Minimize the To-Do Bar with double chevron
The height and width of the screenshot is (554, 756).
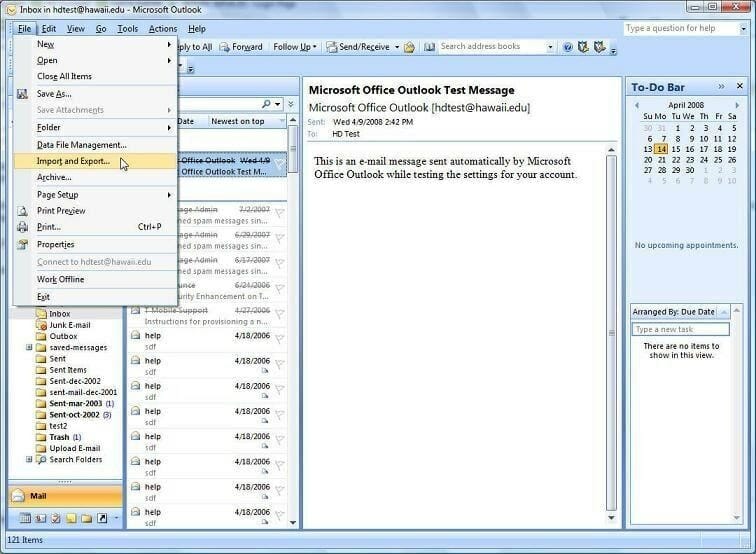coord(721,87)
